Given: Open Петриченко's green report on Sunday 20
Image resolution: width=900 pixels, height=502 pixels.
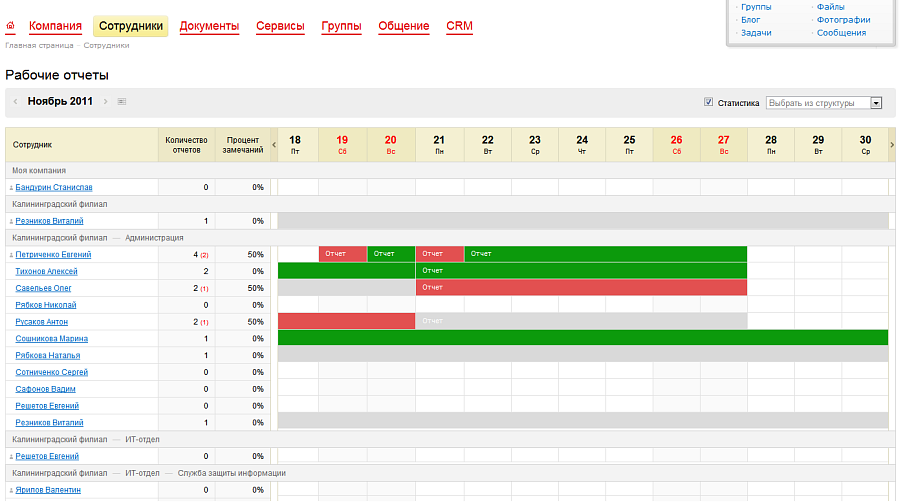Looking at the screenshot, I should pos(391,254).
